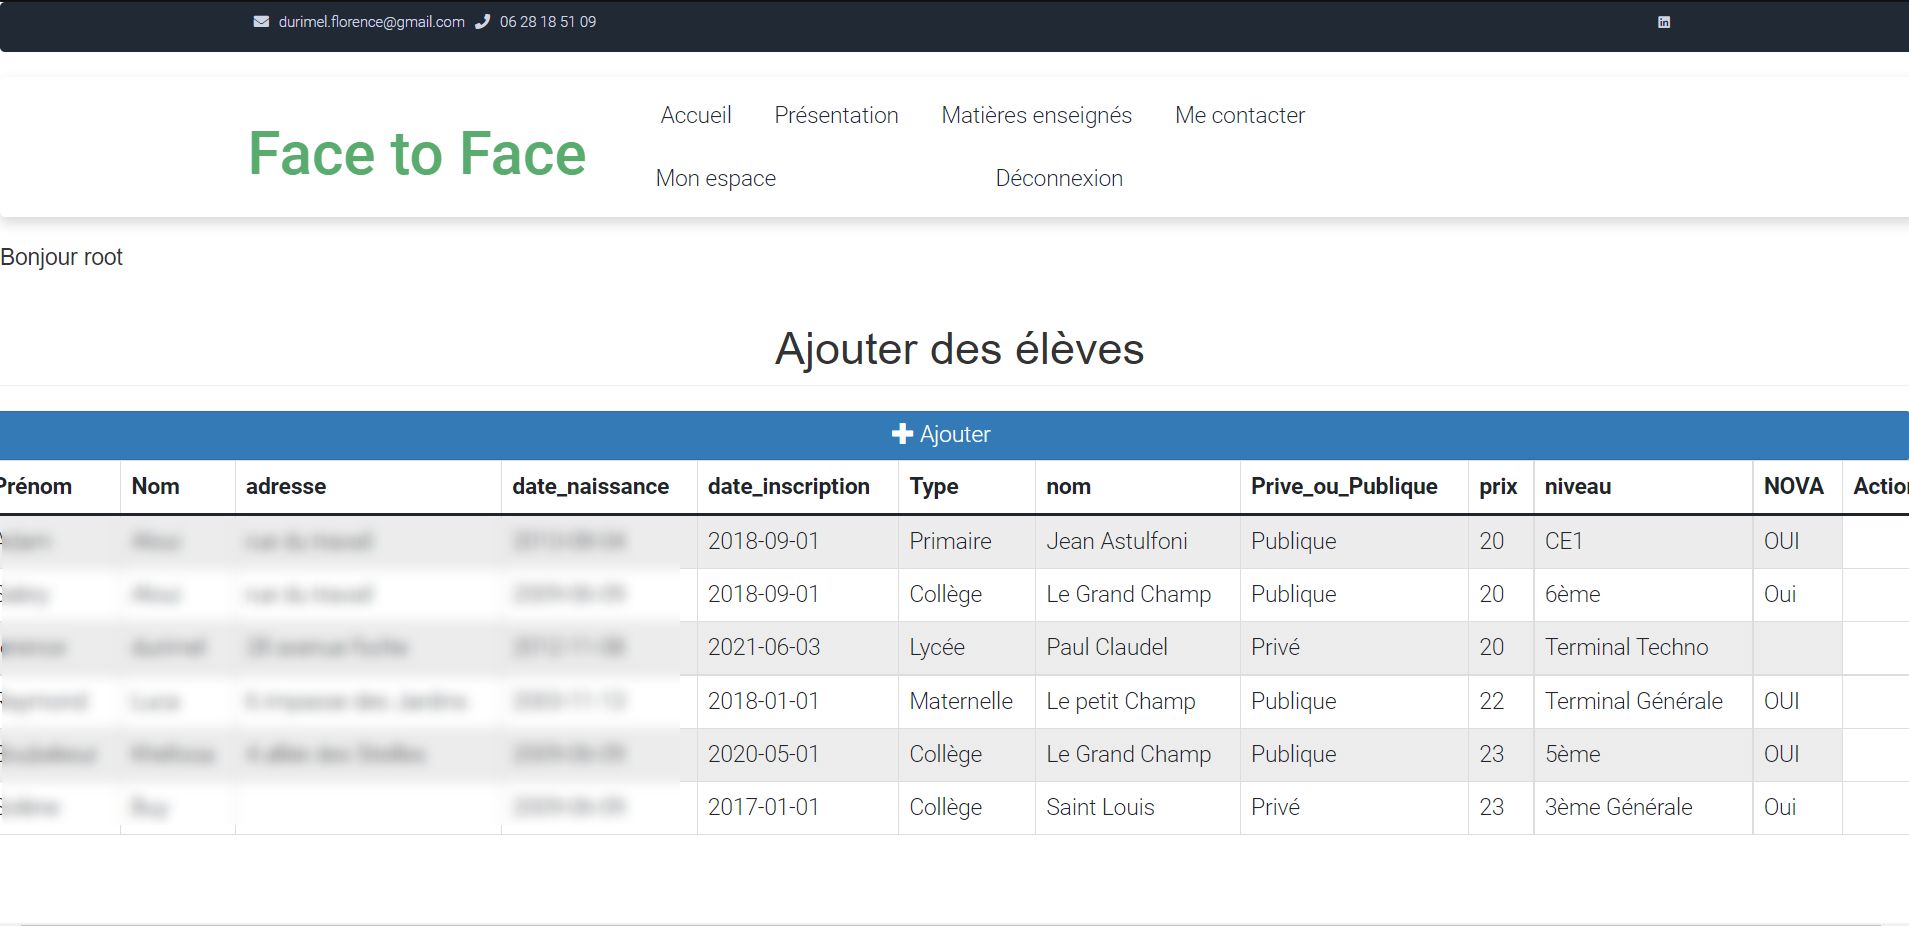Navigate to Mon espace

[x=715, y=178]
